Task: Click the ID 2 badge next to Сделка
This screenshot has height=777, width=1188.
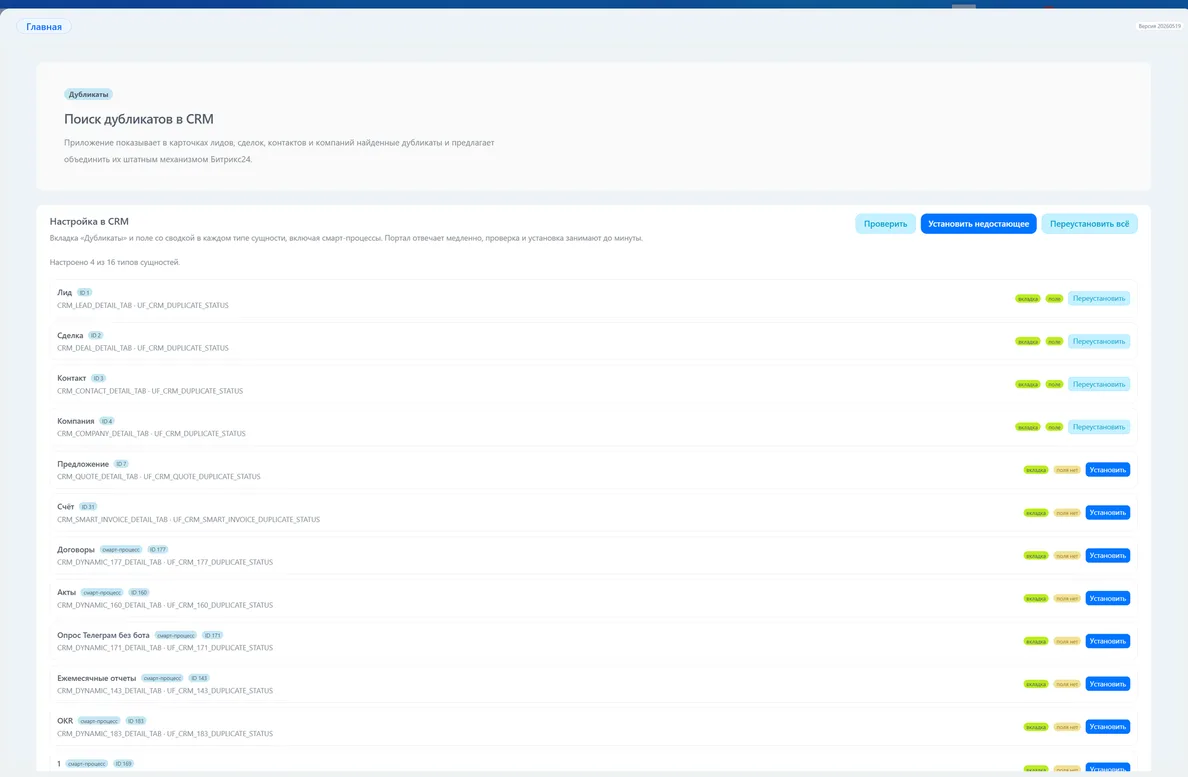Action: [x=95, y=335]
